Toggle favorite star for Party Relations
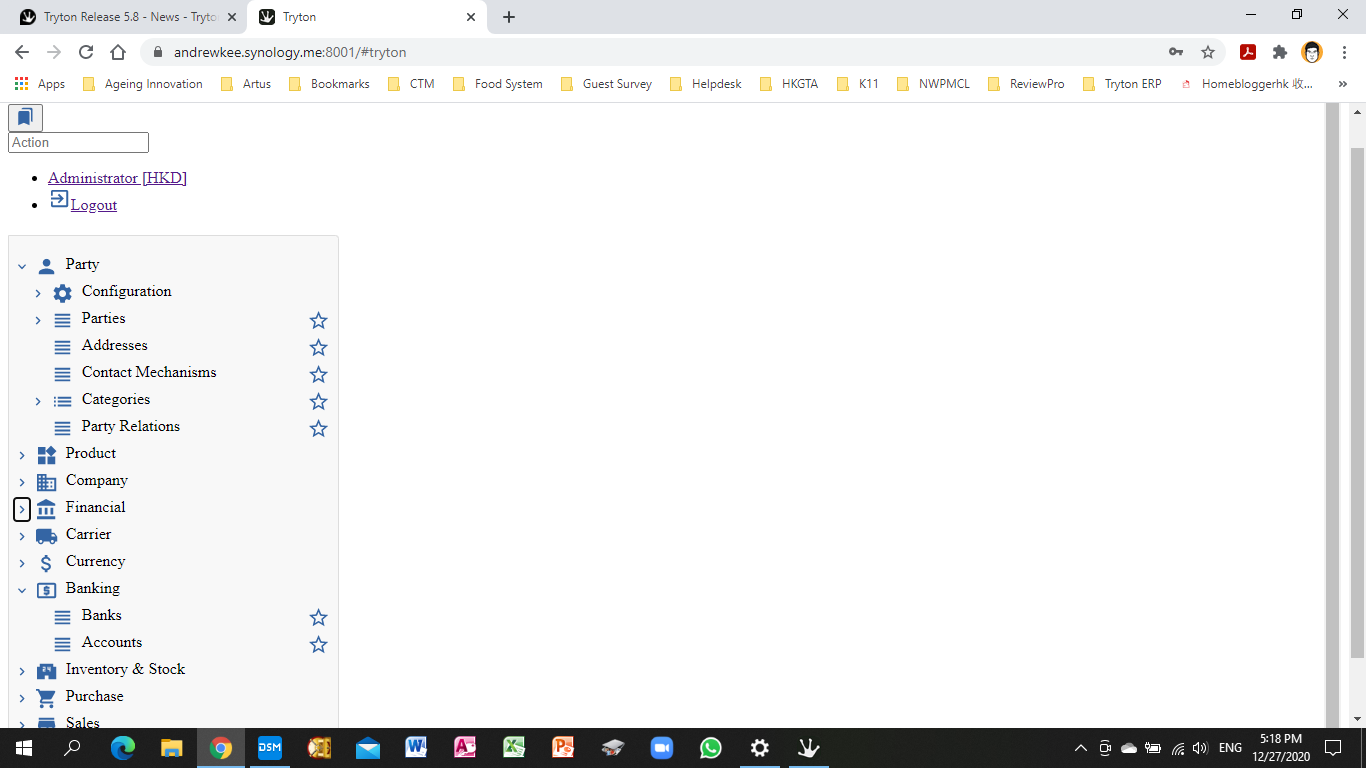The height and width of the screenshot is (768, 1366). click(x=318, y=428)
